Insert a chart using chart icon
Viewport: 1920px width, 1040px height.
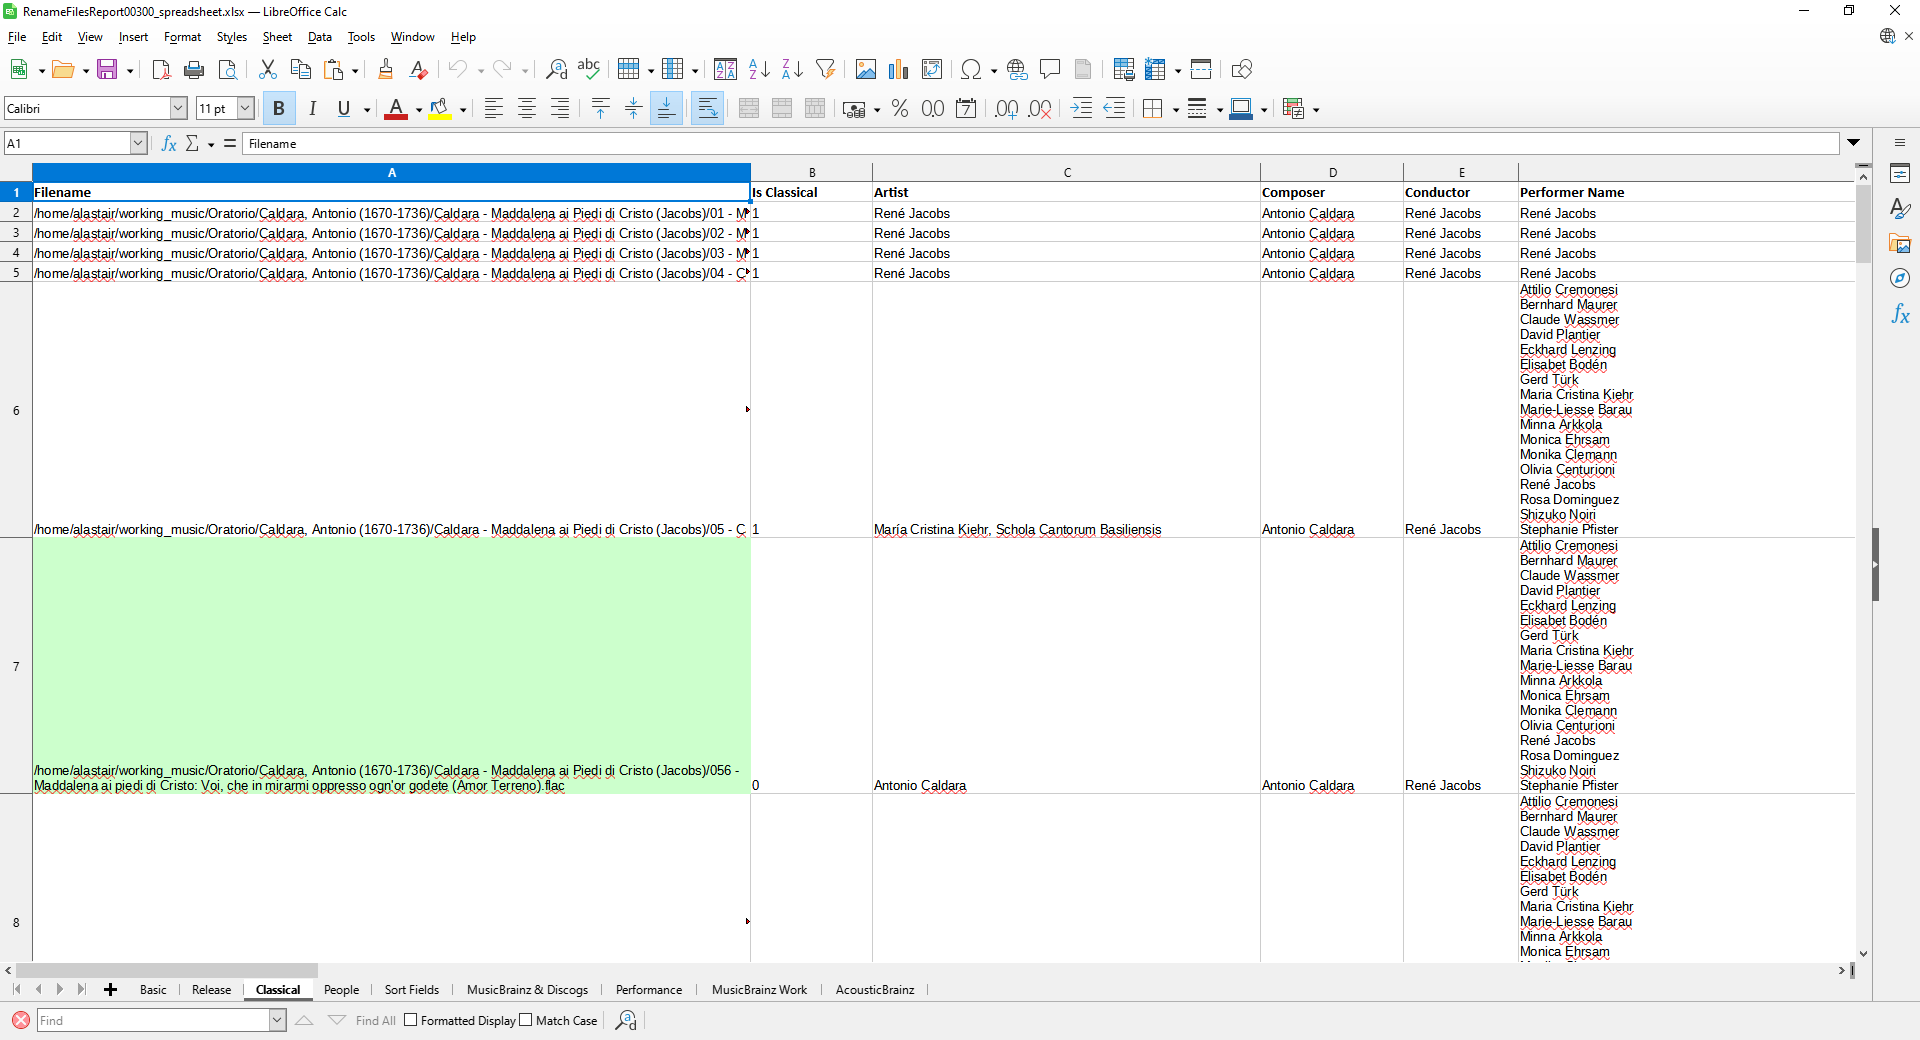[x=899, y=70]
